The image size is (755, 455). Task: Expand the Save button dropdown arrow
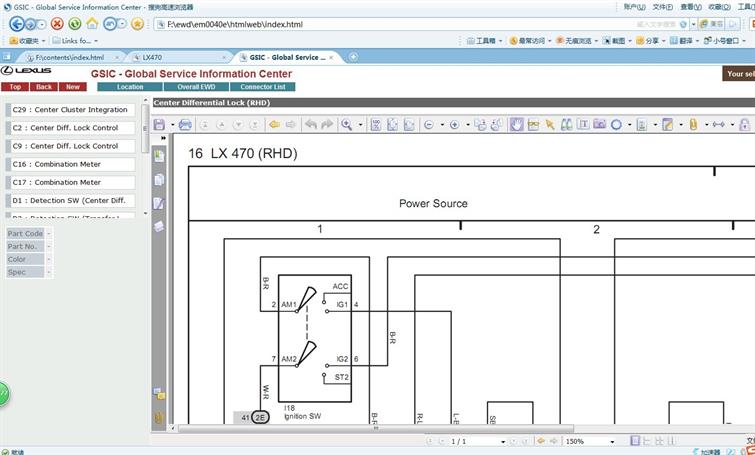tap(172, 125)
